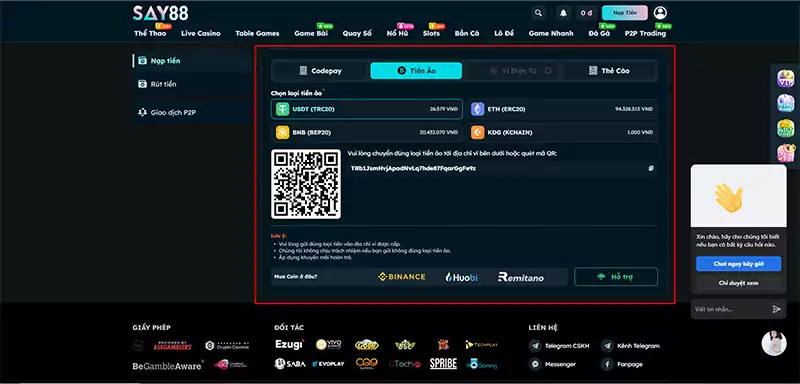Open the Telegram CSKH contact link

(x=560, y=346)
